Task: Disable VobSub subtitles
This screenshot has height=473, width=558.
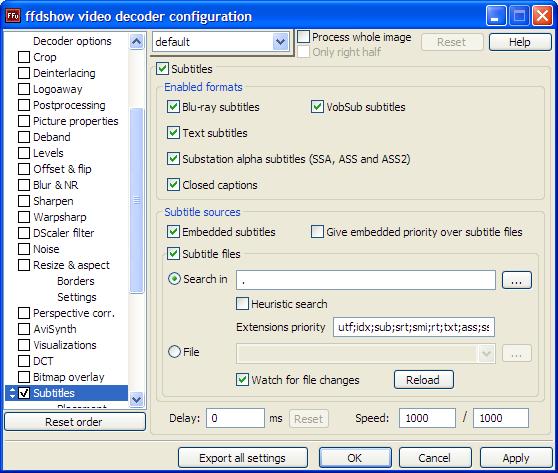Action: point(317,107)
